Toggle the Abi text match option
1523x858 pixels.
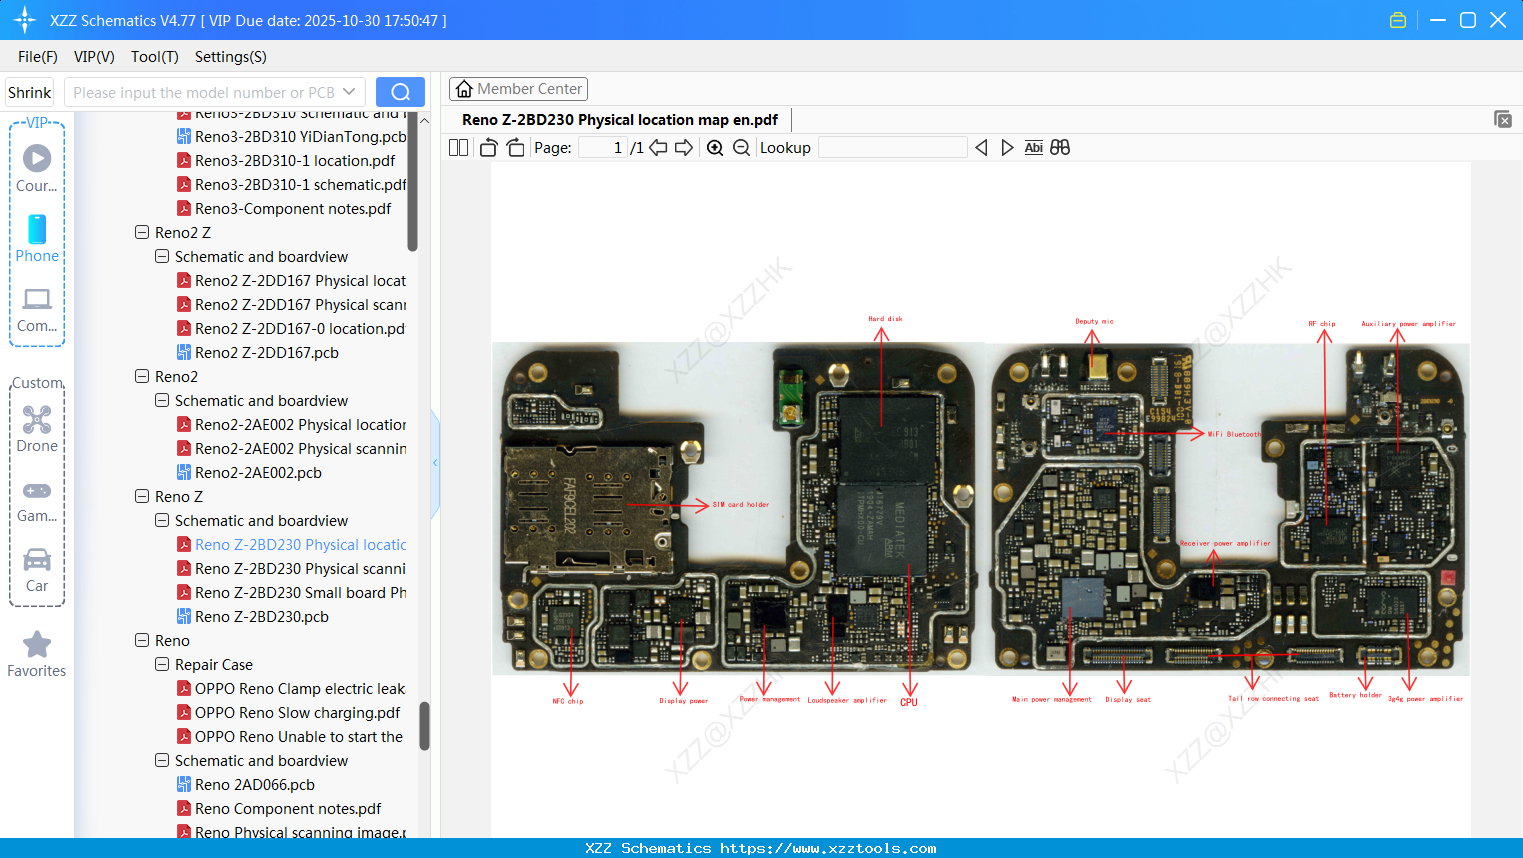[x=1033, y=148]
